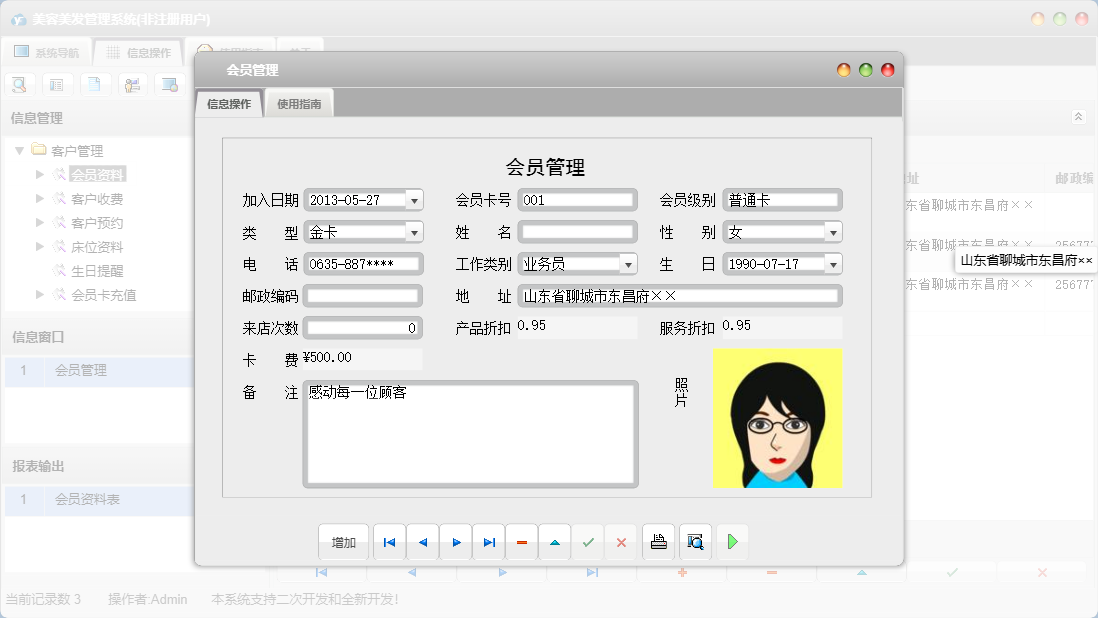1098x618 pixels.
Task: Click the new document icon in the toolbar
Action: 95,84
